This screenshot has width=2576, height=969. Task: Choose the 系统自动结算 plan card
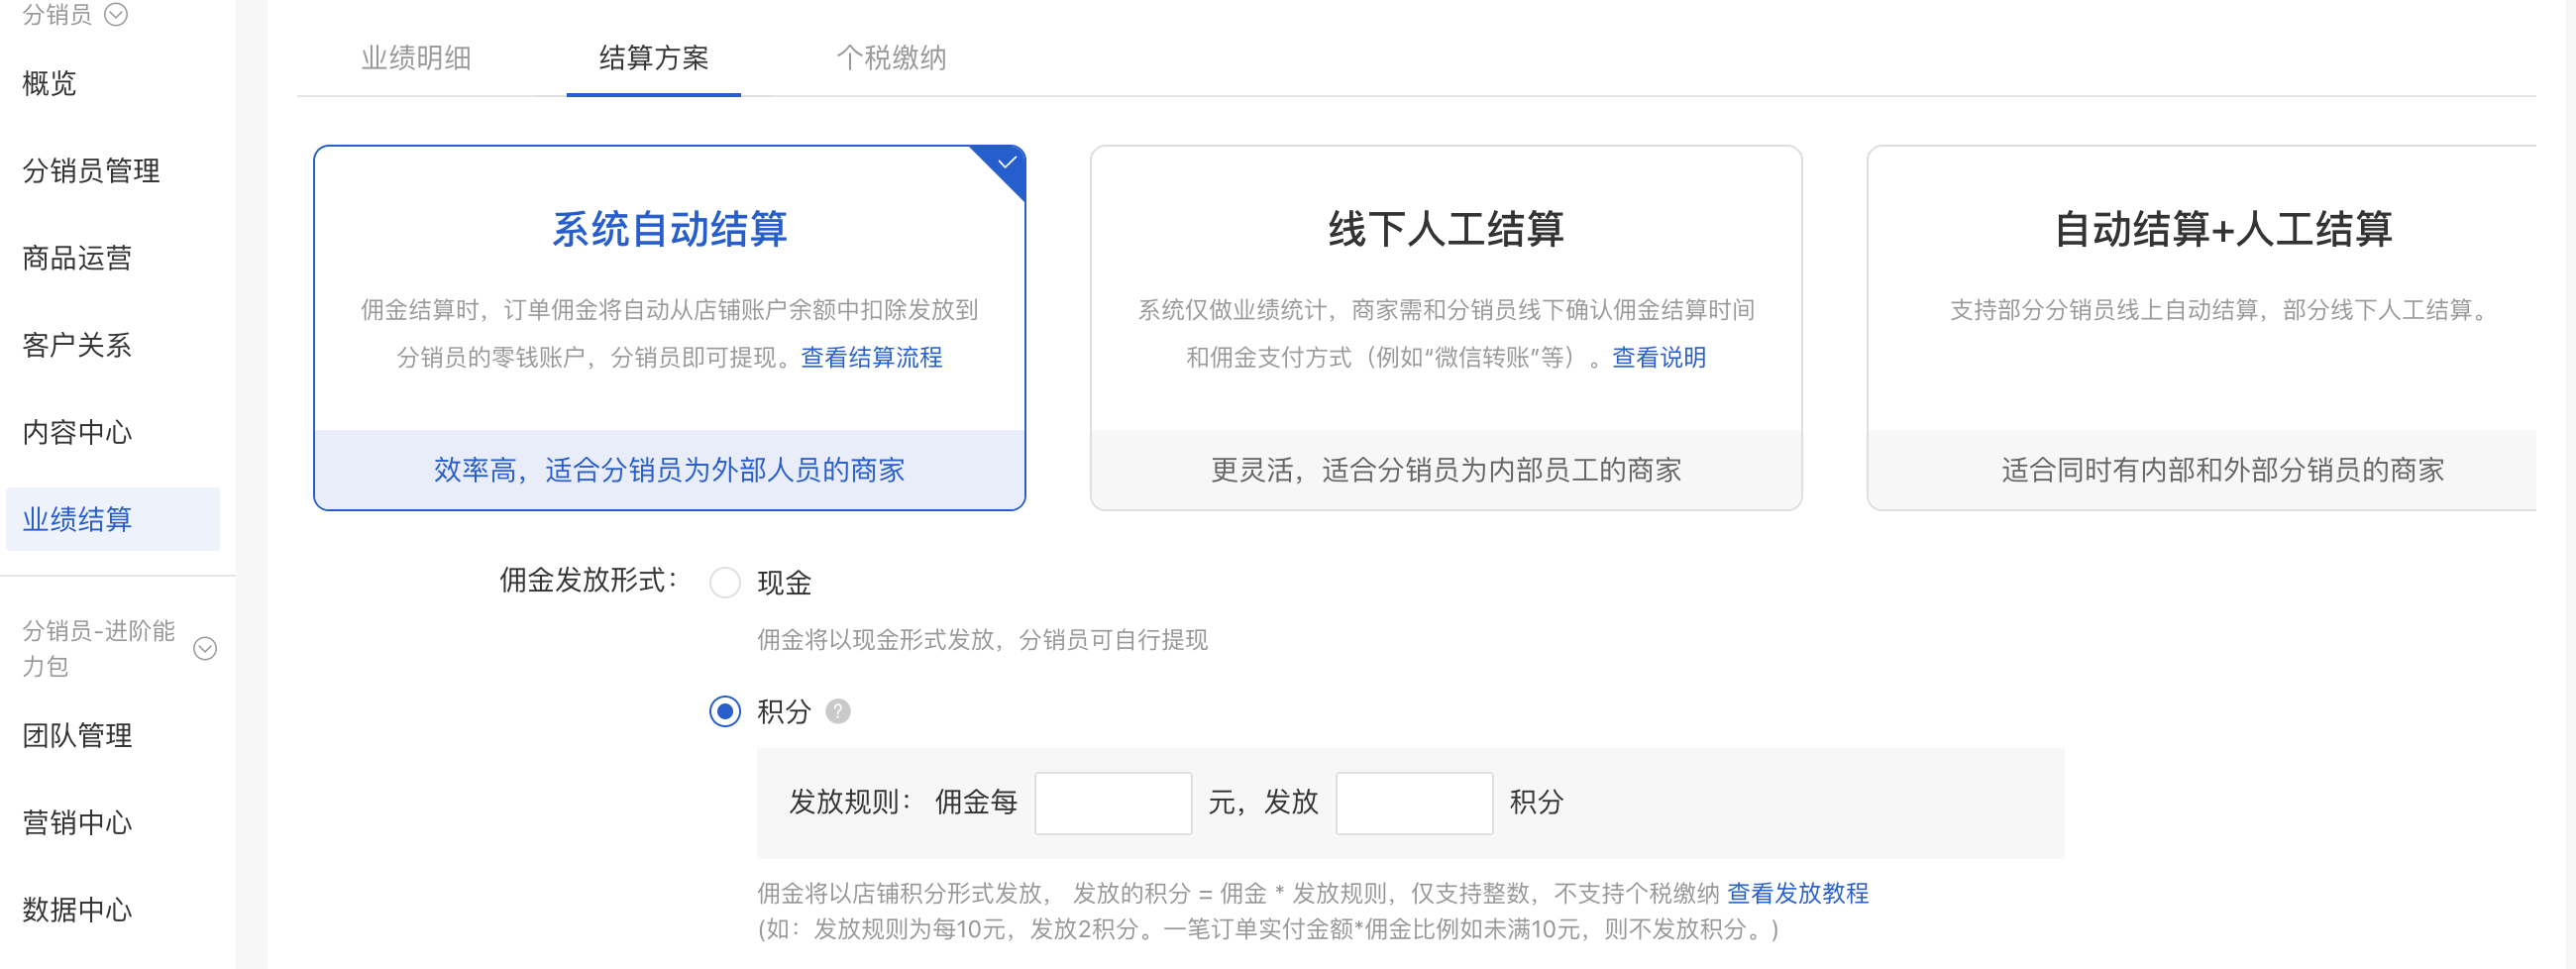(670, 328)
